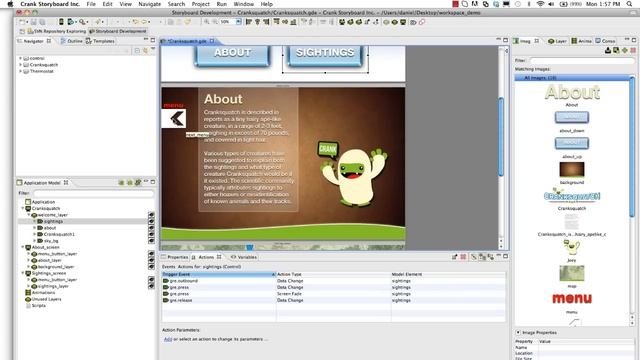Maximize the editor pane using its icon
640x360 pixels.
coord(505,40)
